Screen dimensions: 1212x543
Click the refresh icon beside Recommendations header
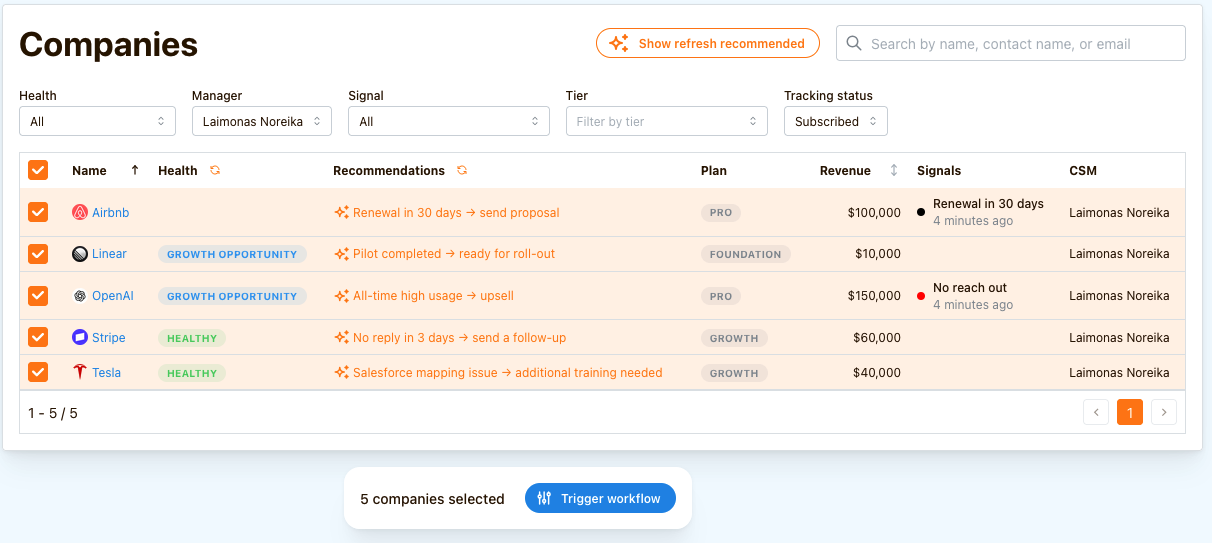(461, 171)
